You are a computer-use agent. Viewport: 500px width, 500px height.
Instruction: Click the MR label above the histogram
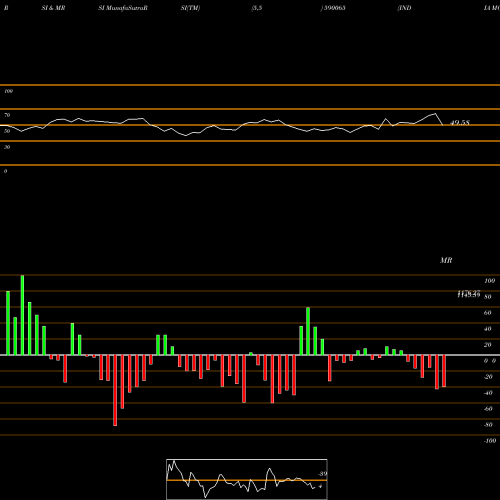[446, 260]
